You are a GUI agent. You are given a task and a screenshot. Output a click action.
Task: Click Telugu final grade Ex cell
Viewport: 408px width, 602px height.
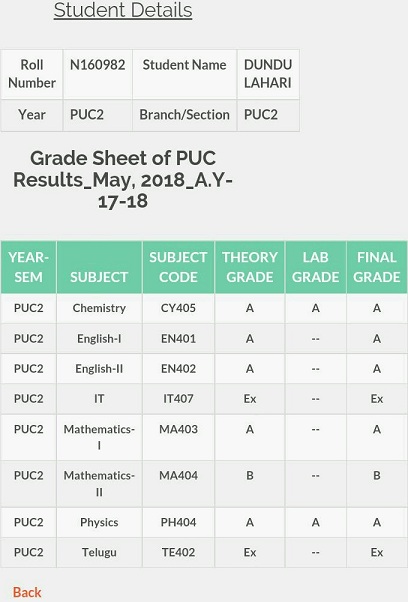(377, 552)
